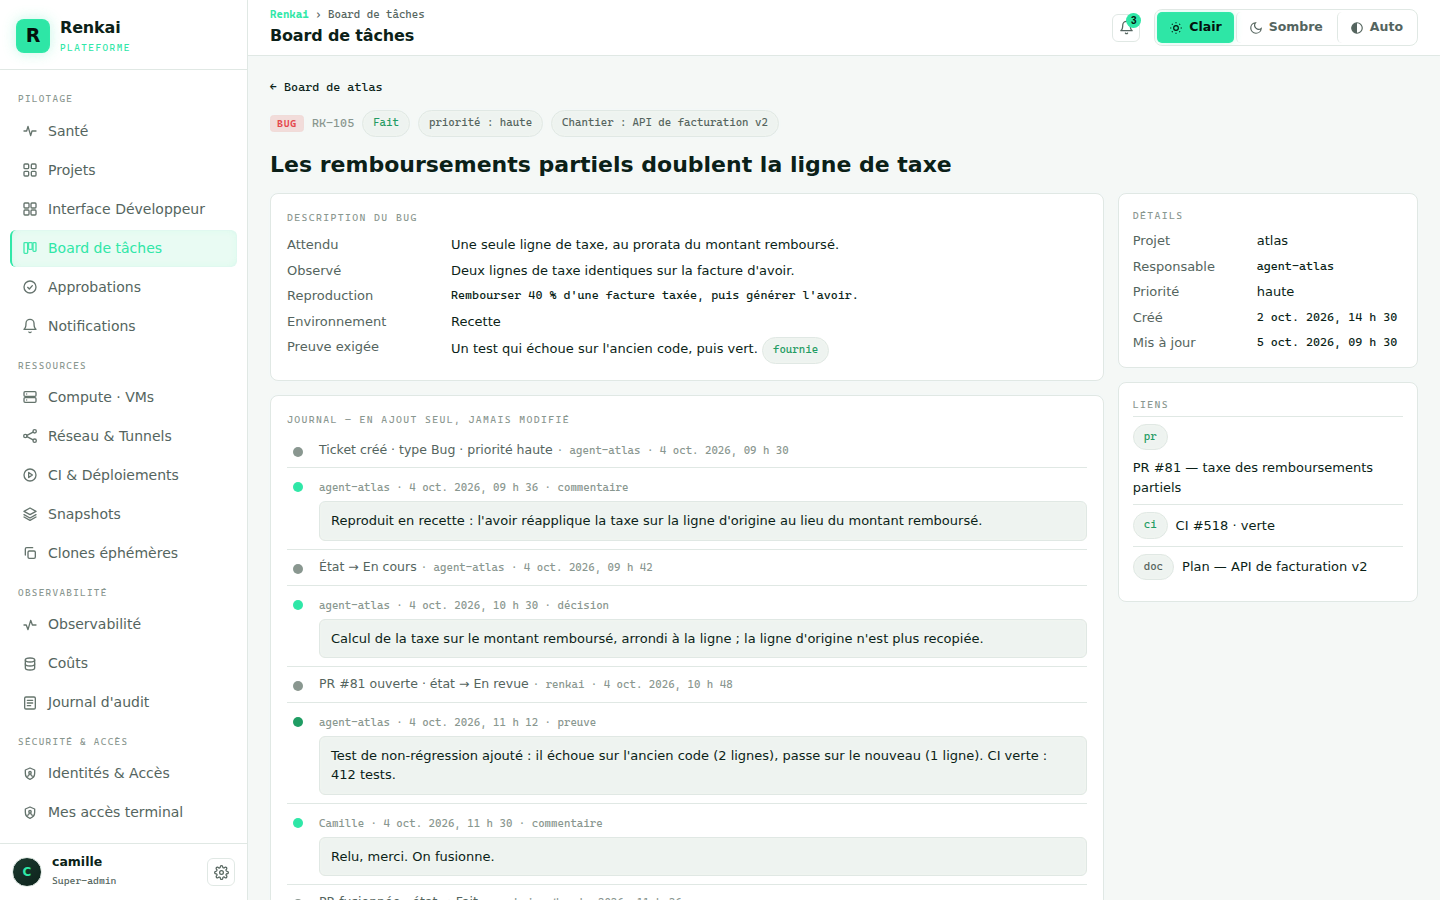This screenshot has height=900, width=1440.
Task: Click the Santé sidebar icon
Action: [x=30, y=131]
